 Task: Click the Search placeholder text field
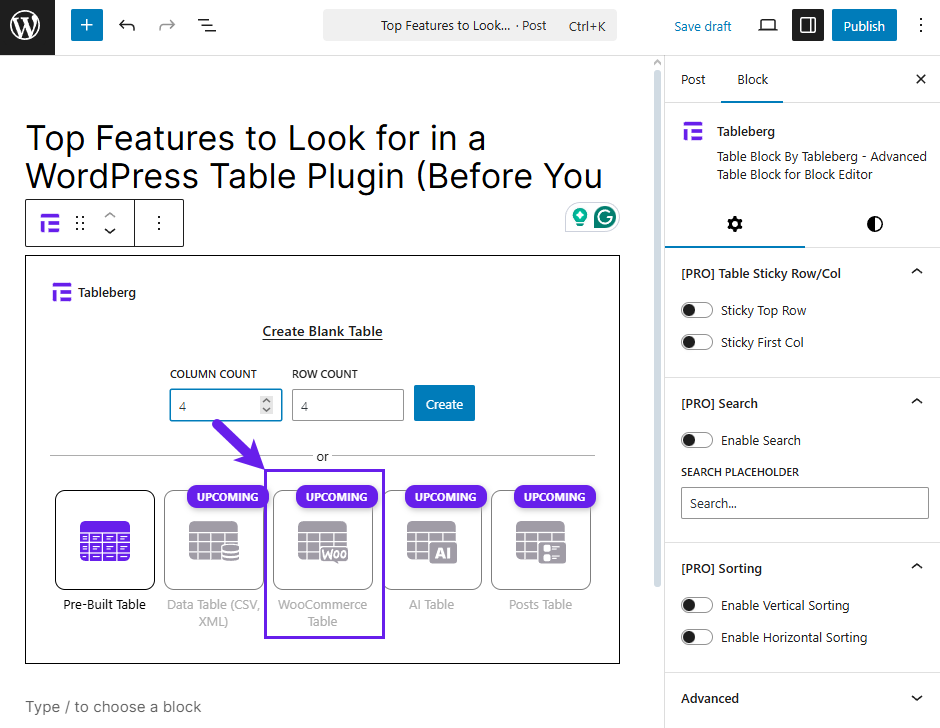[x=805, y=503]
